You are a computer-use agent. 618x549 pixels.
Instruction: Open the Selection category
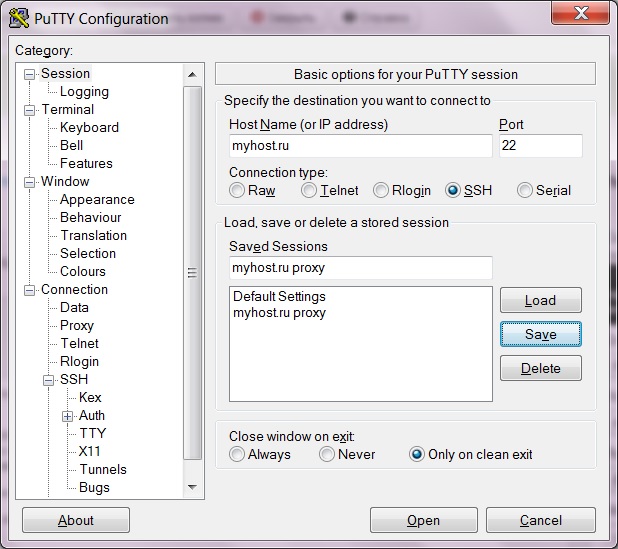click(88, 253)
